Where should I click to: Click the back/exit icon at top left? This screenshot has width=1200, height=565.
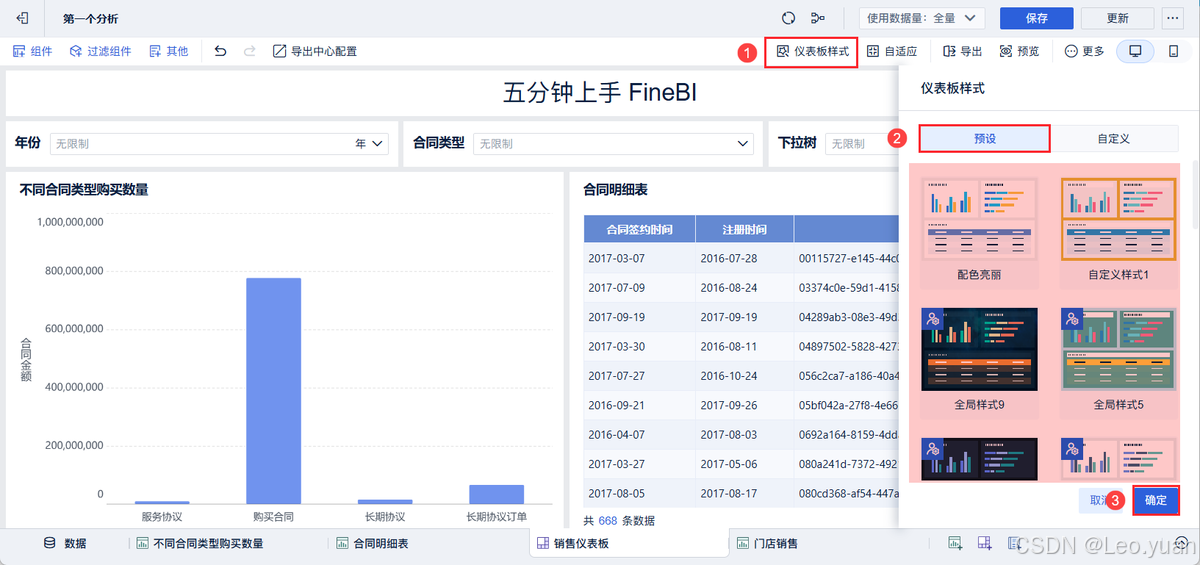[22, 18]
